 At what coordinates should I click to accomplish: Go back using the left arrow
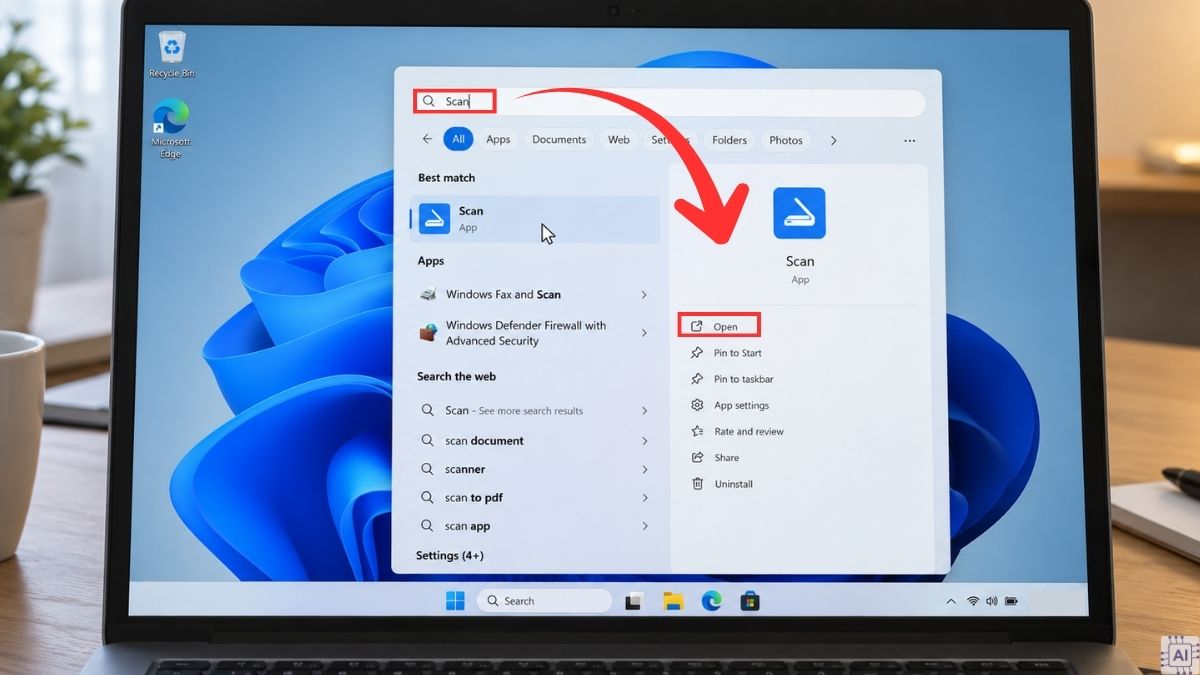coord(427,140)
